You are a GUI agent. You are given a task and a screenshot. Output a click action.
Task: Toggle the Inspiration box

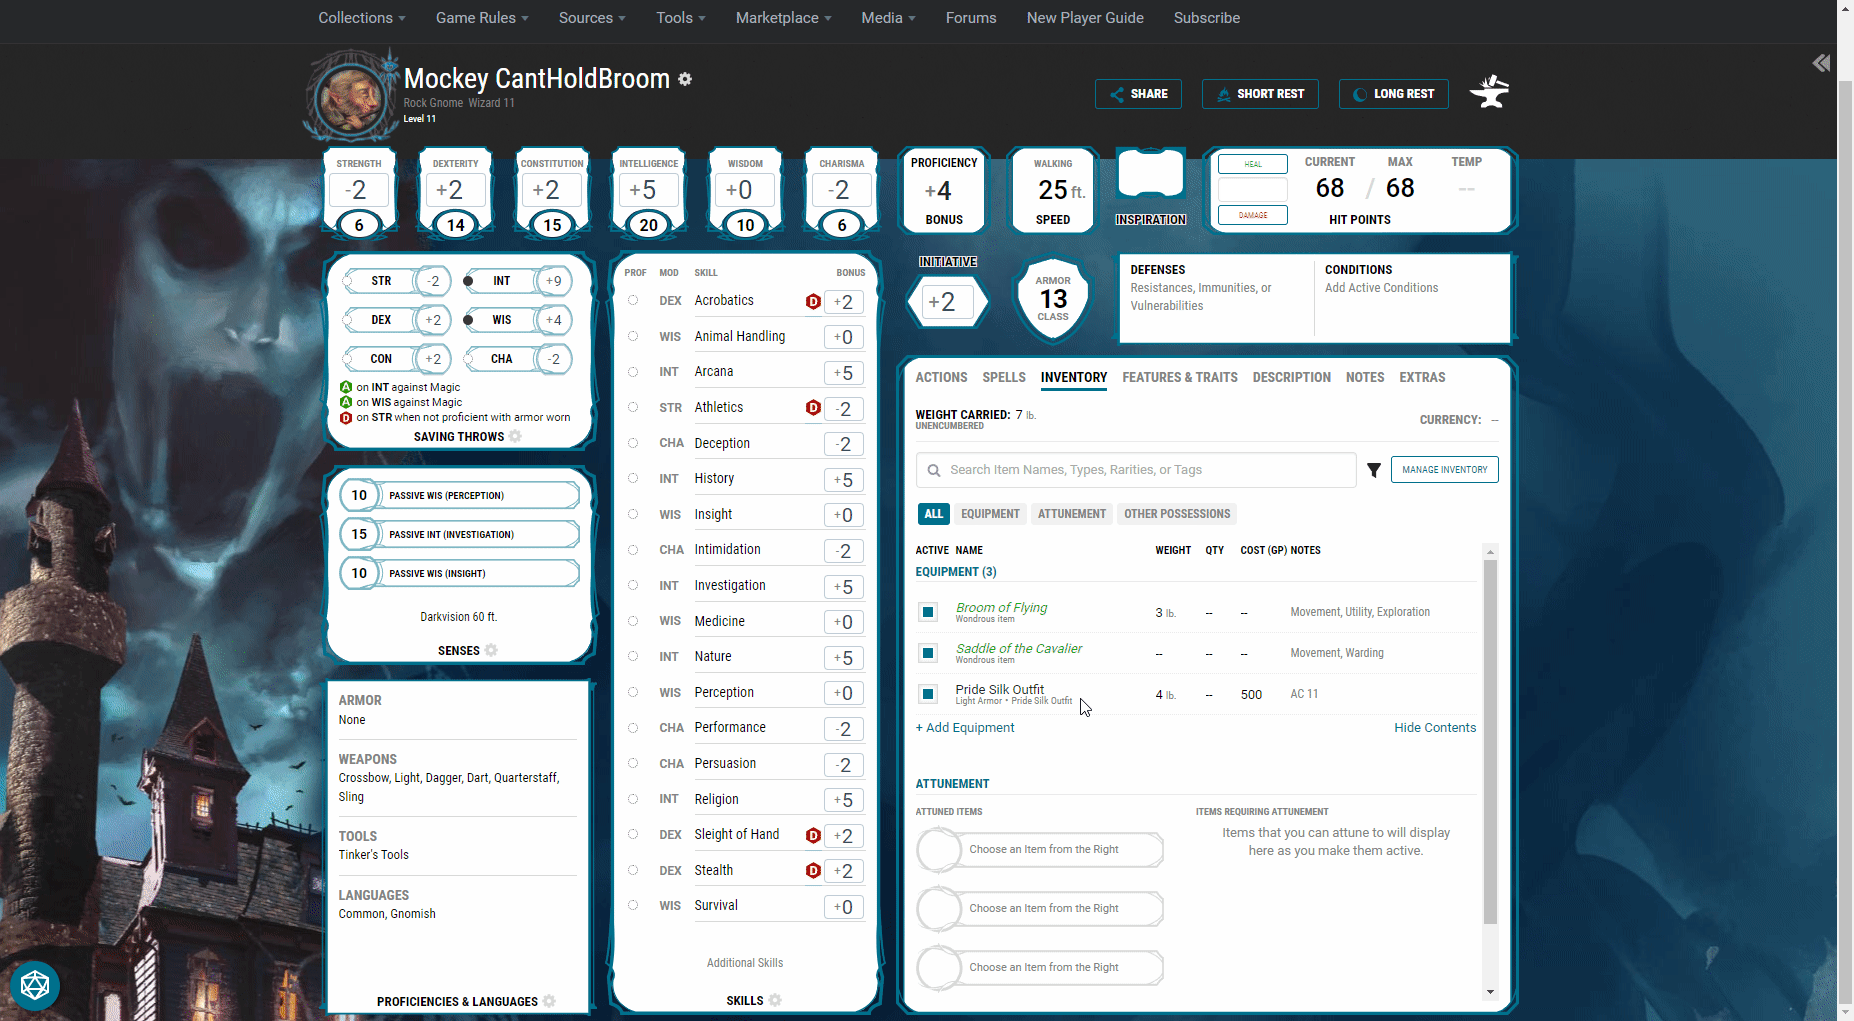[1150, 176]
